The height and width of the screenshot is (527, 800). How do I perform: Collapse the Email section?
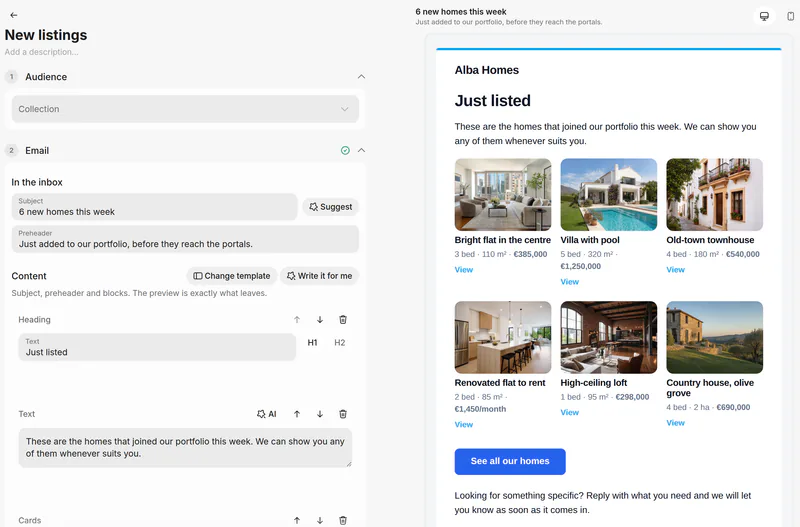pyautogui.click(x=361, y=150)
